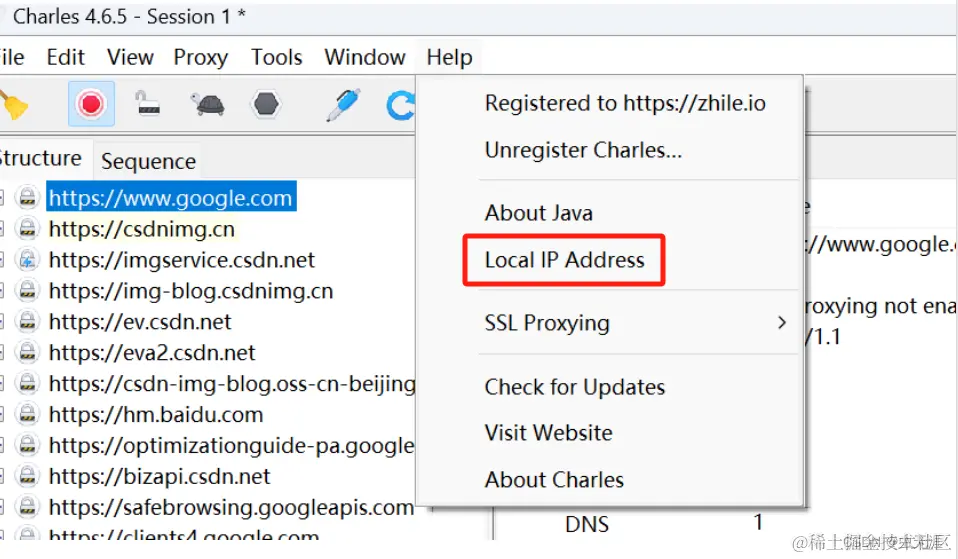Expand the www.google.com tree node
Viewport: 958px width, 559px height.
coord(2,198)
